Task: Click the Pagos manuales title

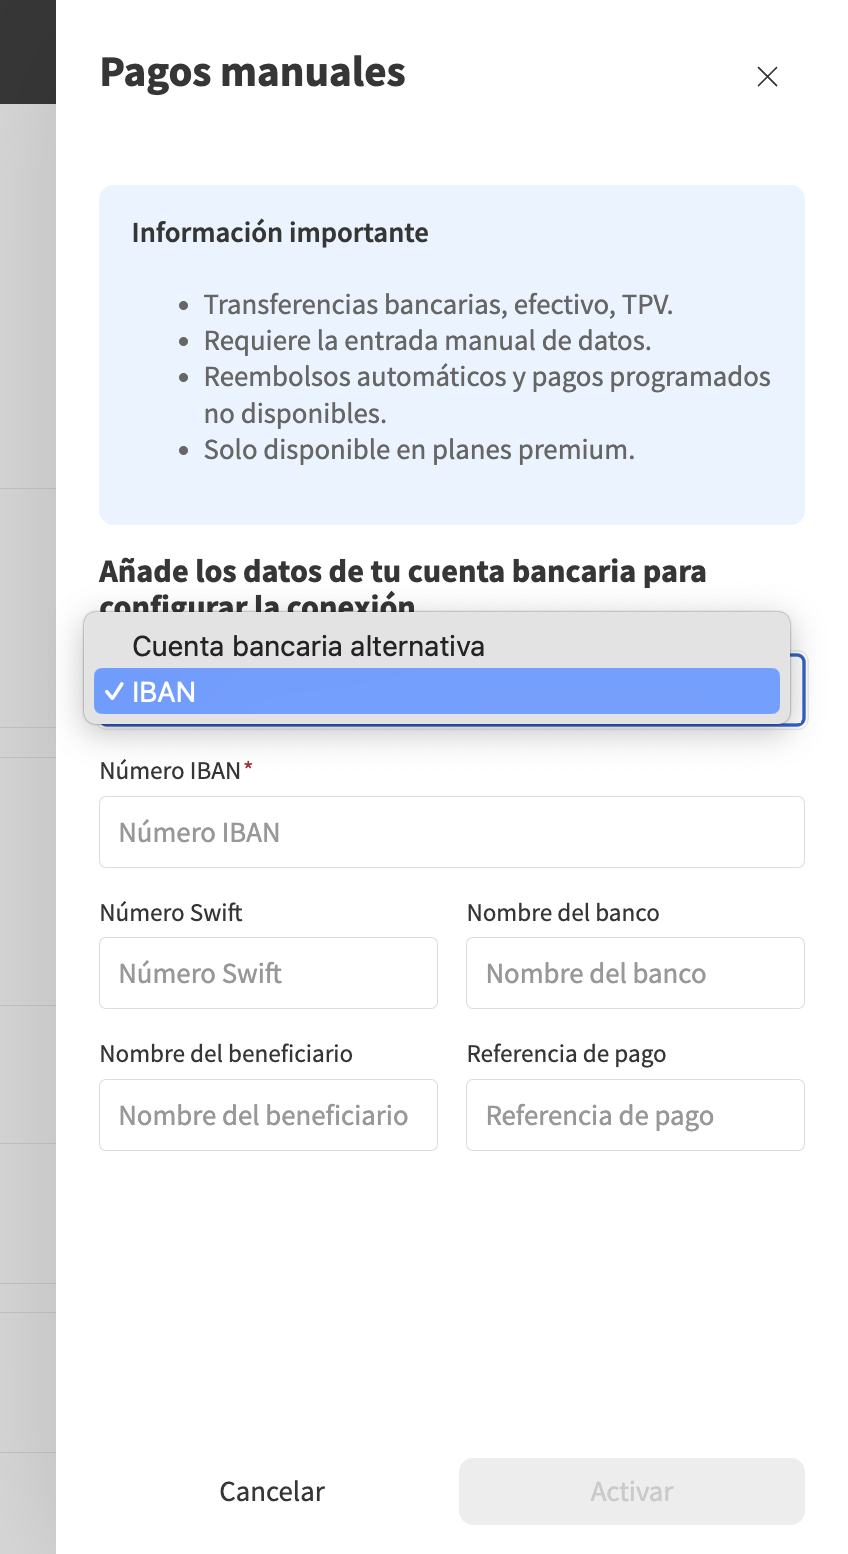Action: pos(252,72)
